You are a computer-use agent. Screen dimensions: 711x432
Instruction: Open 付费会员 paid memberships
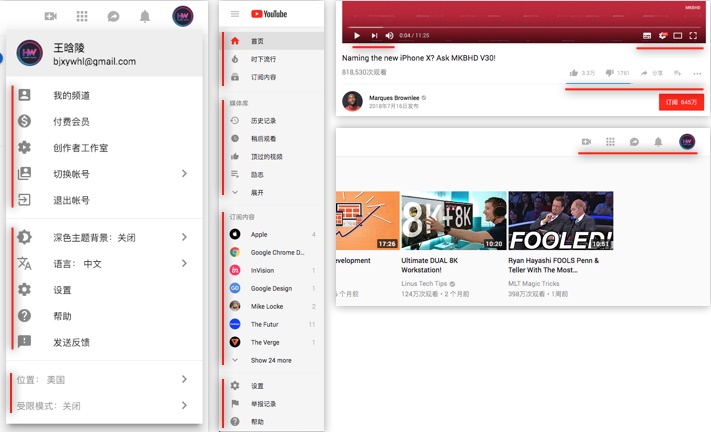104,121
